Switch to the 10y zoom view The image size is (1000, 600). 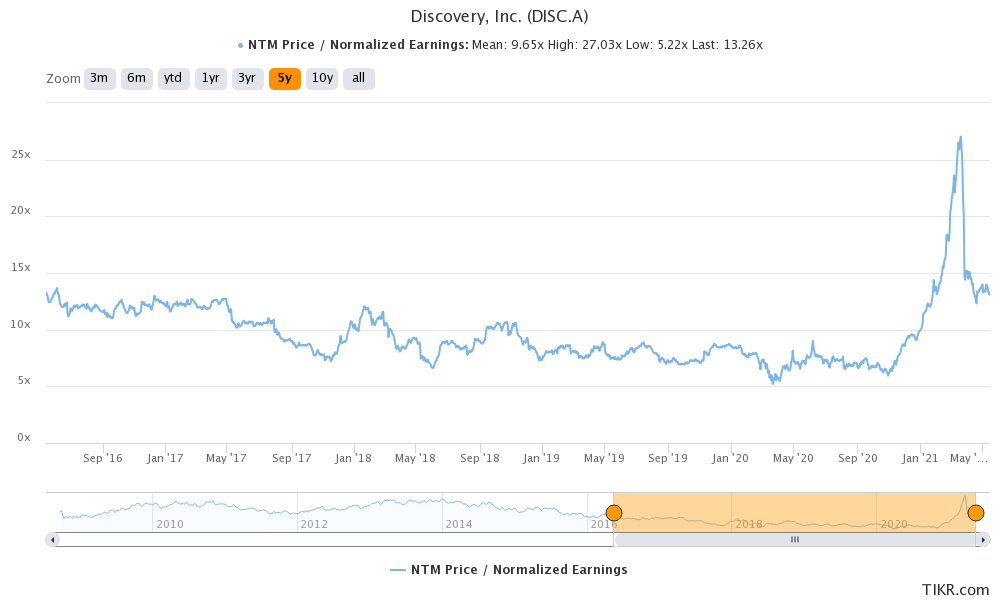(x=321, y=78)
